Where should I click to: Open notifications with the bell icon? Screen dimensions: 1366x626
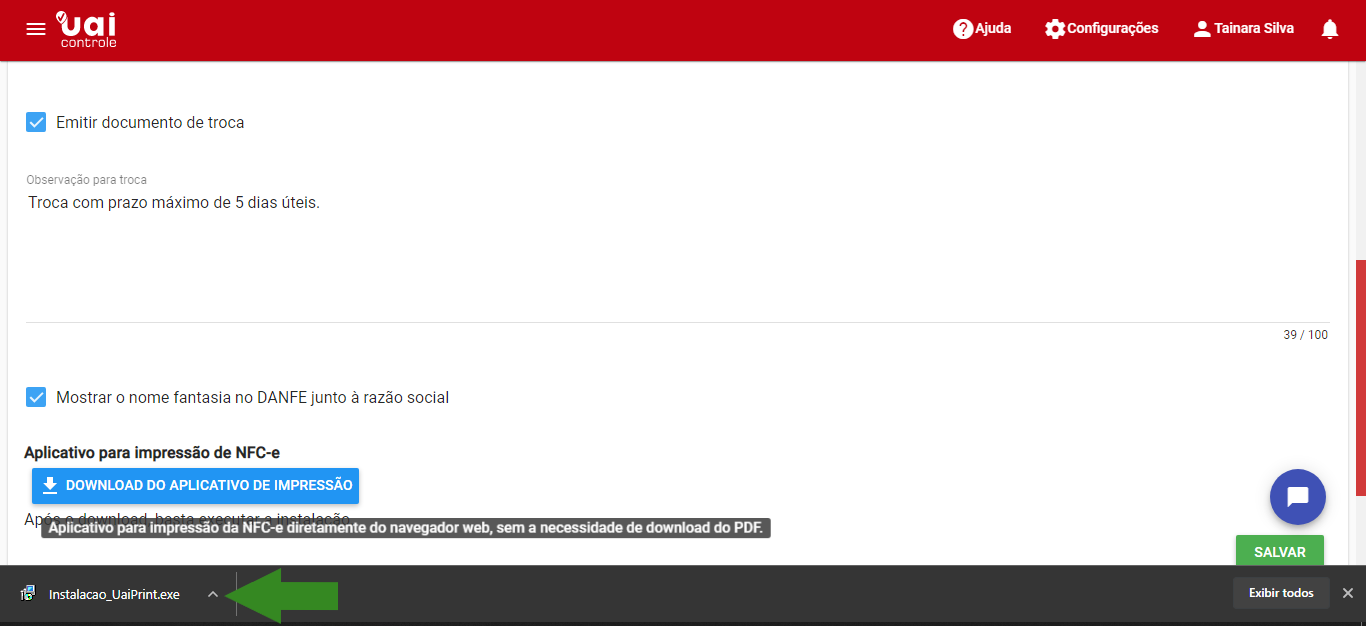coord(1329,29)
